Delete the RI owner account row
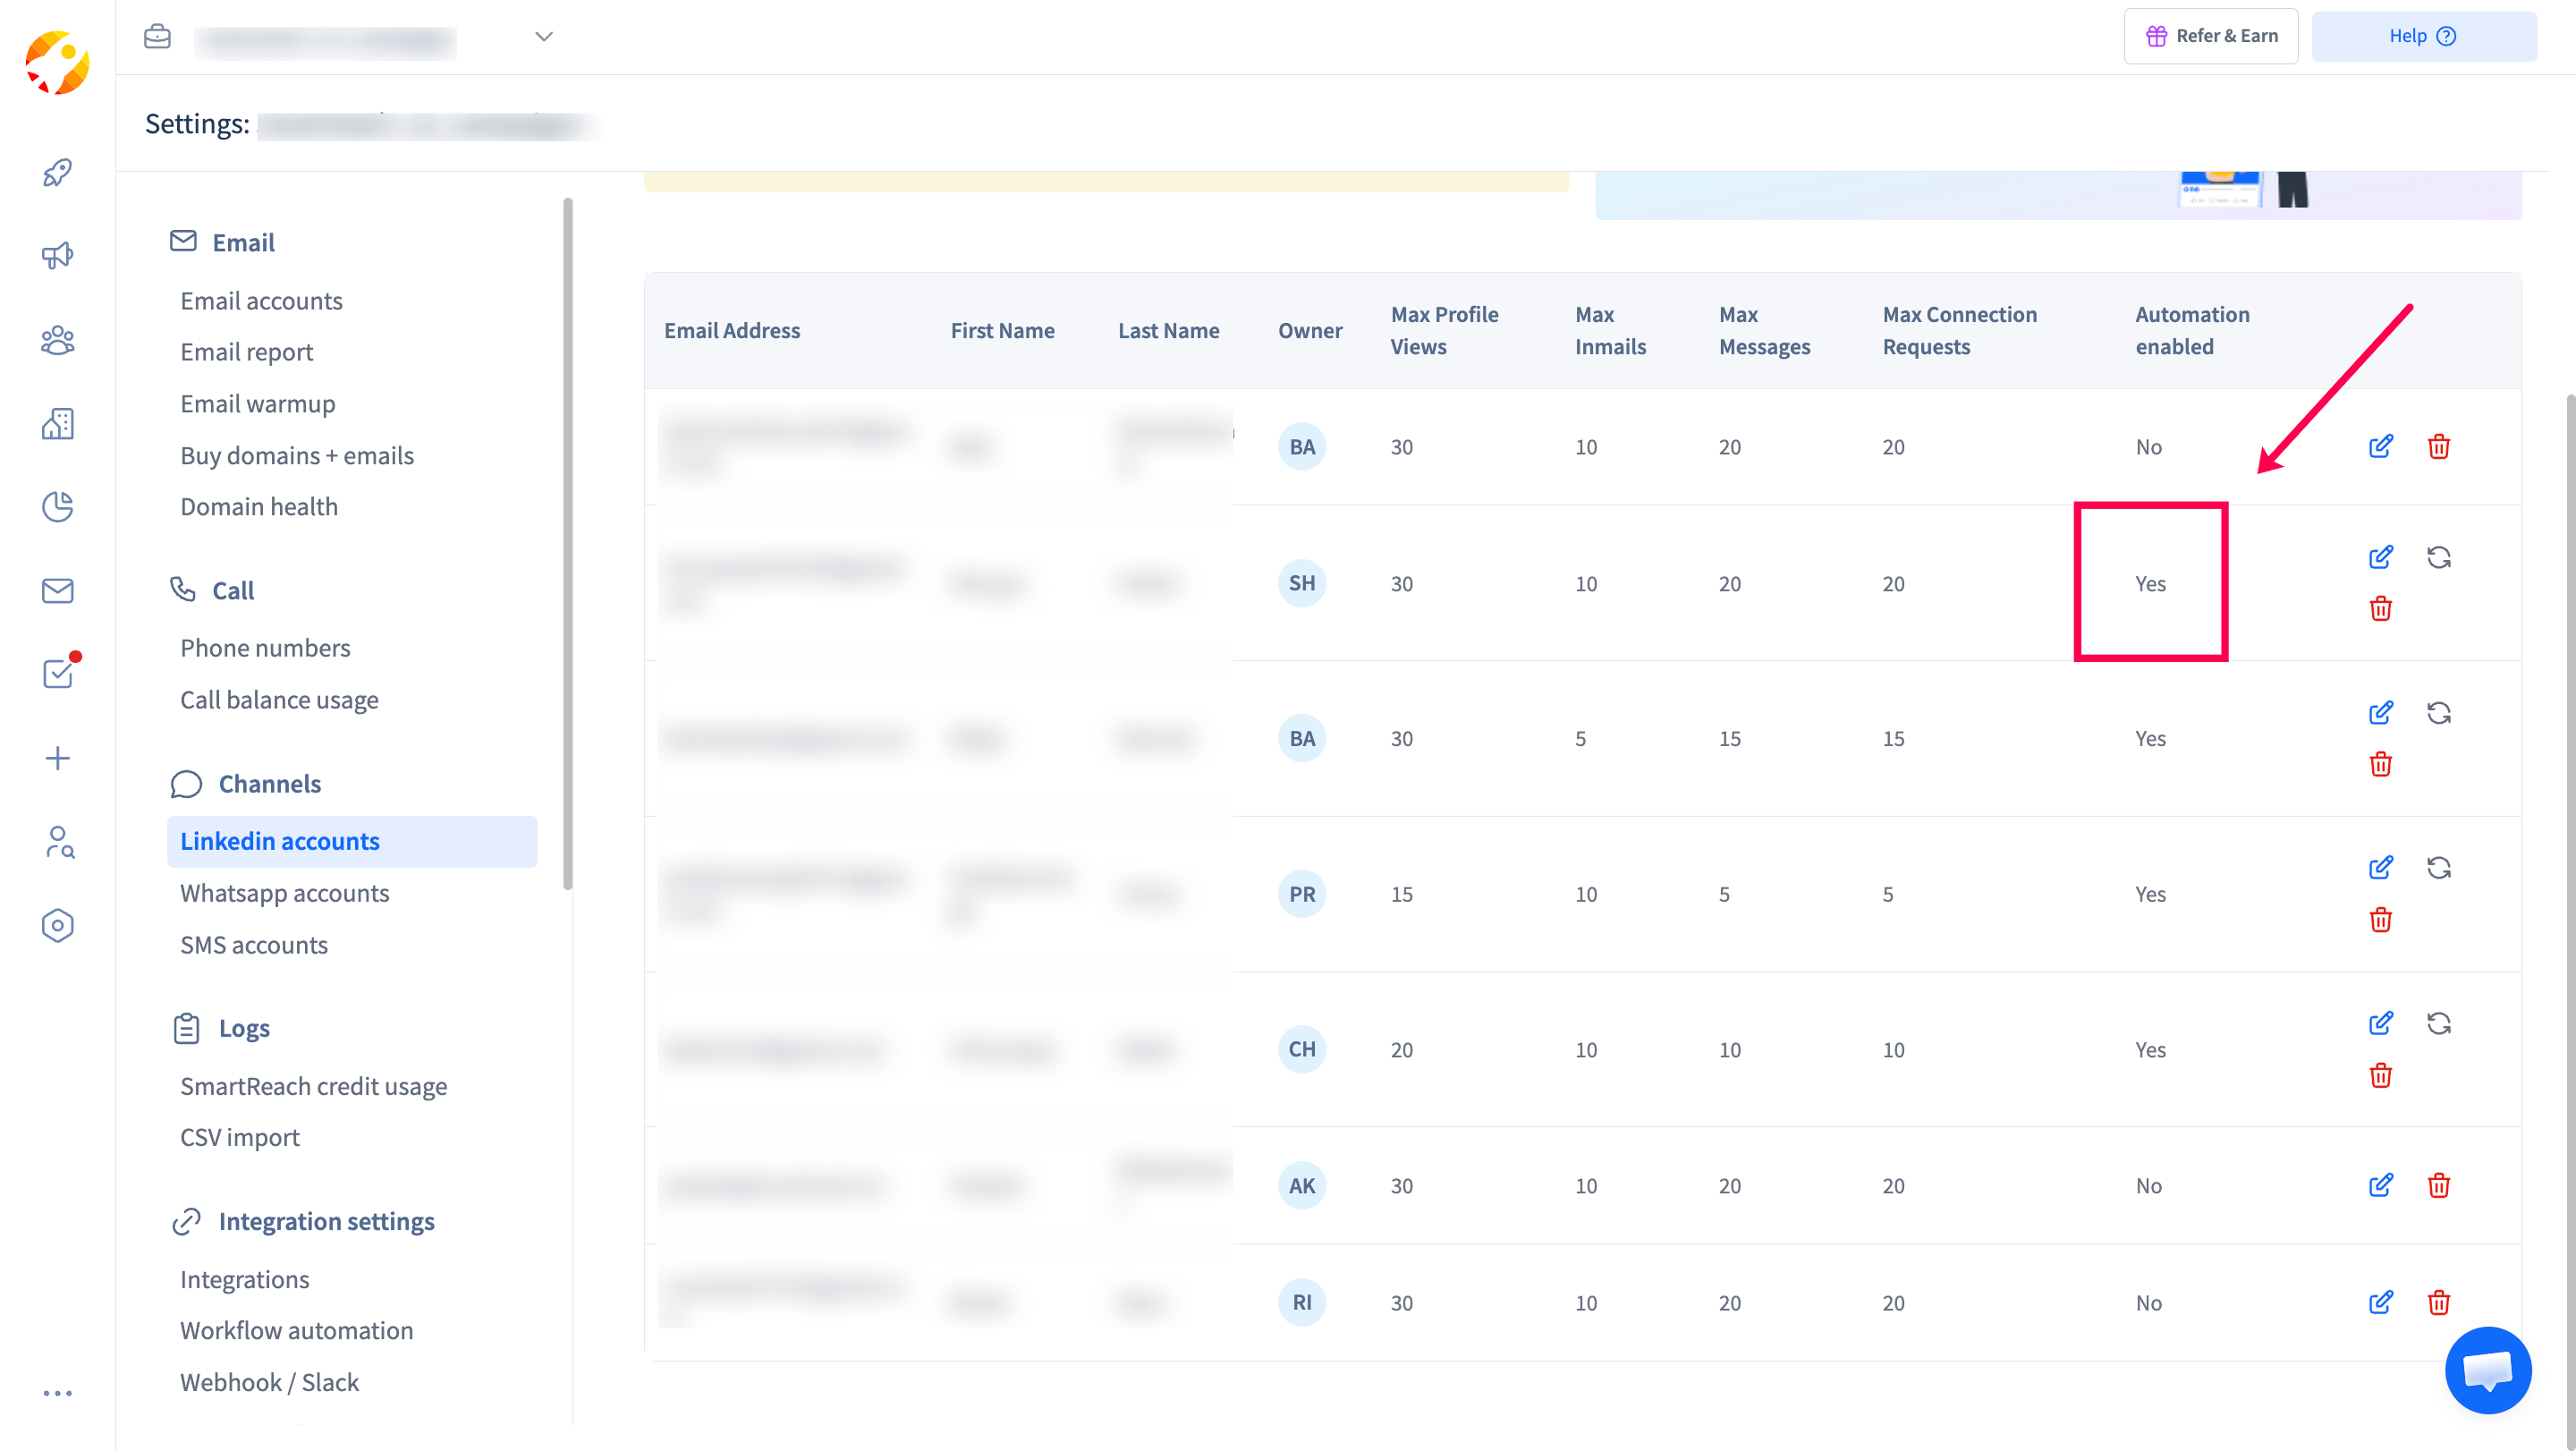2576x1451 pixels. pyautogui.click(x=2438, y=1302)
